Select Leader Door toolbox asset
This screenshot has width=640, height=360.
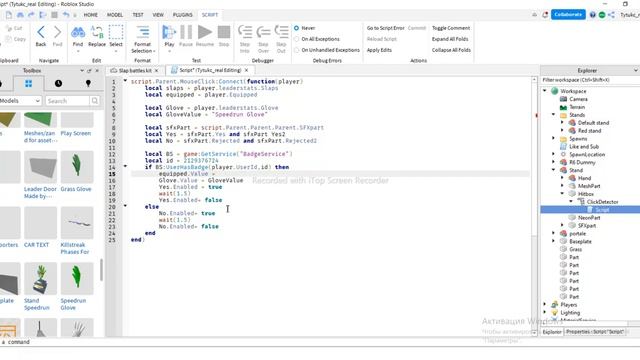click(x=40, y=175)
